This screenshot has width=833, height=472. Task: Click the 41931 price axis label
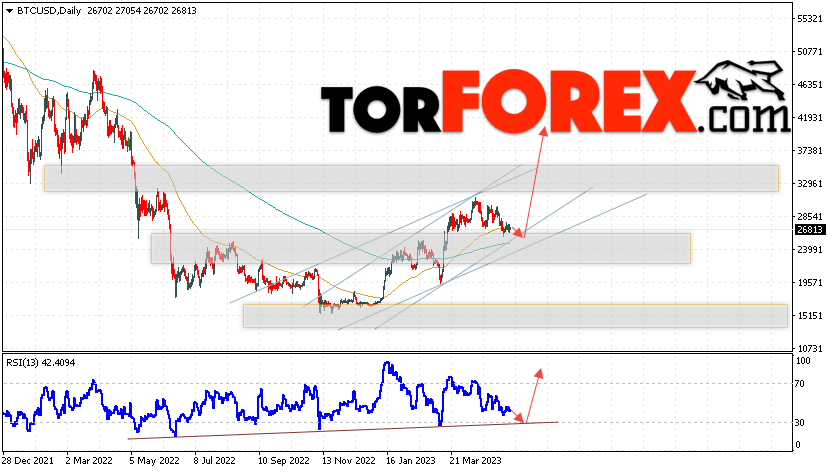pos(810,117)
